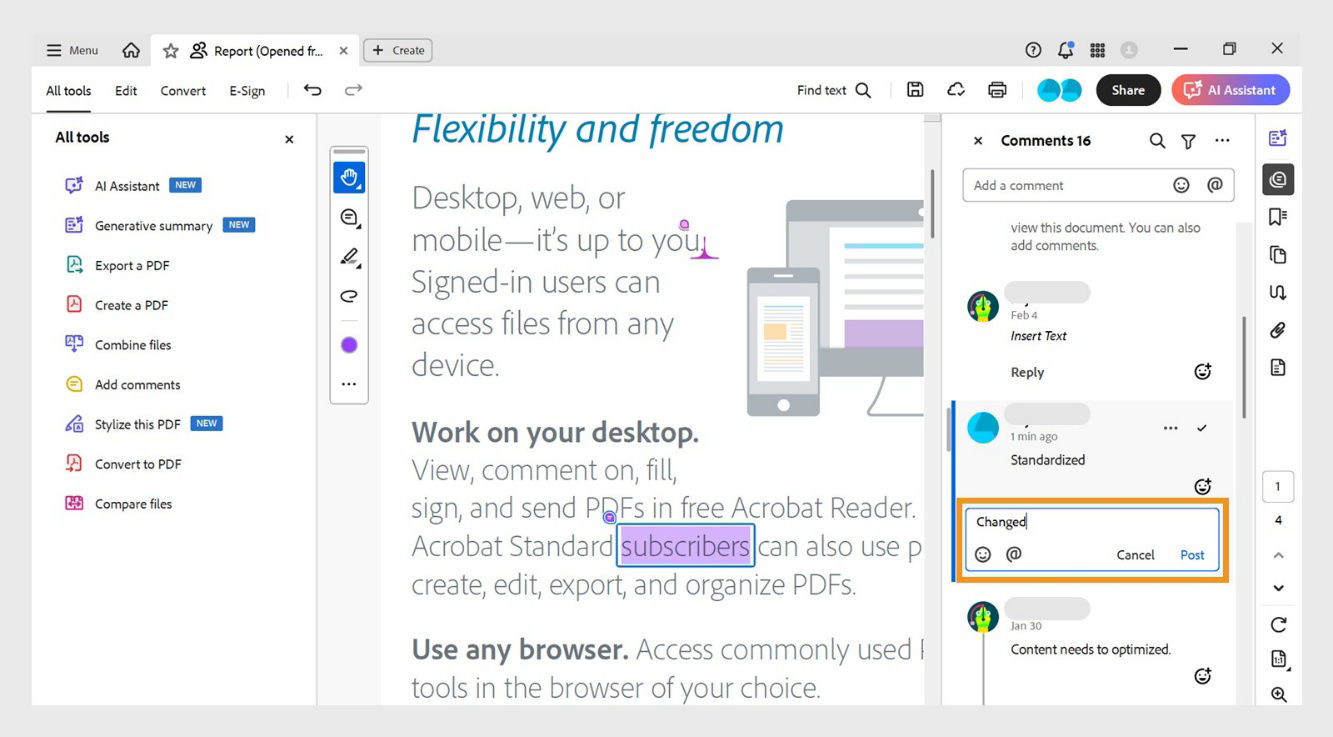This screenshot has width=1333, height=737.
Task: Open the notifications bell icon
Action: [x=1066, y=49]
